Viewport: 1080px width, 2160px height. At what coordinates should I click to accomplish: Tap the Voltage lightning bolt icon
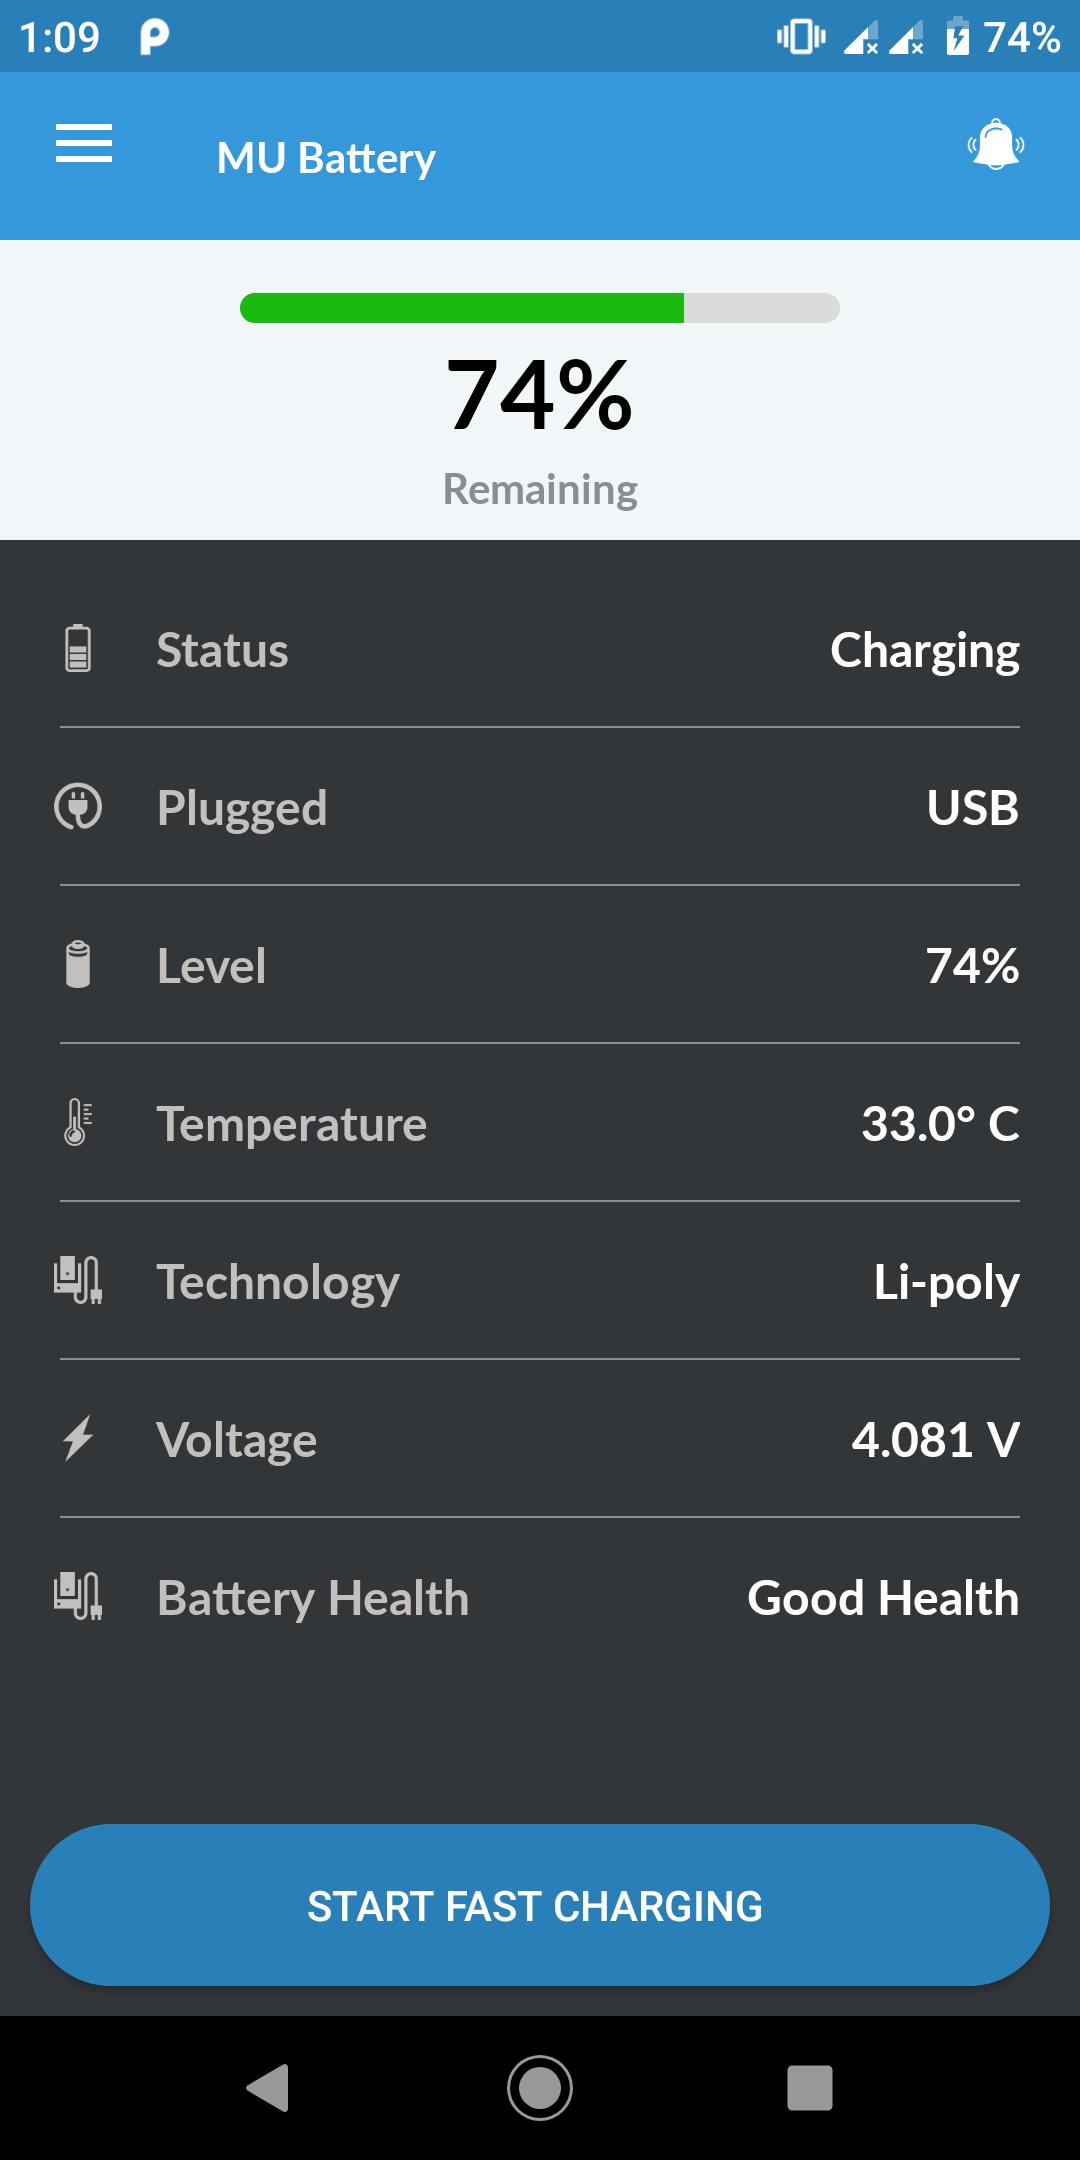pos(78,1439)
